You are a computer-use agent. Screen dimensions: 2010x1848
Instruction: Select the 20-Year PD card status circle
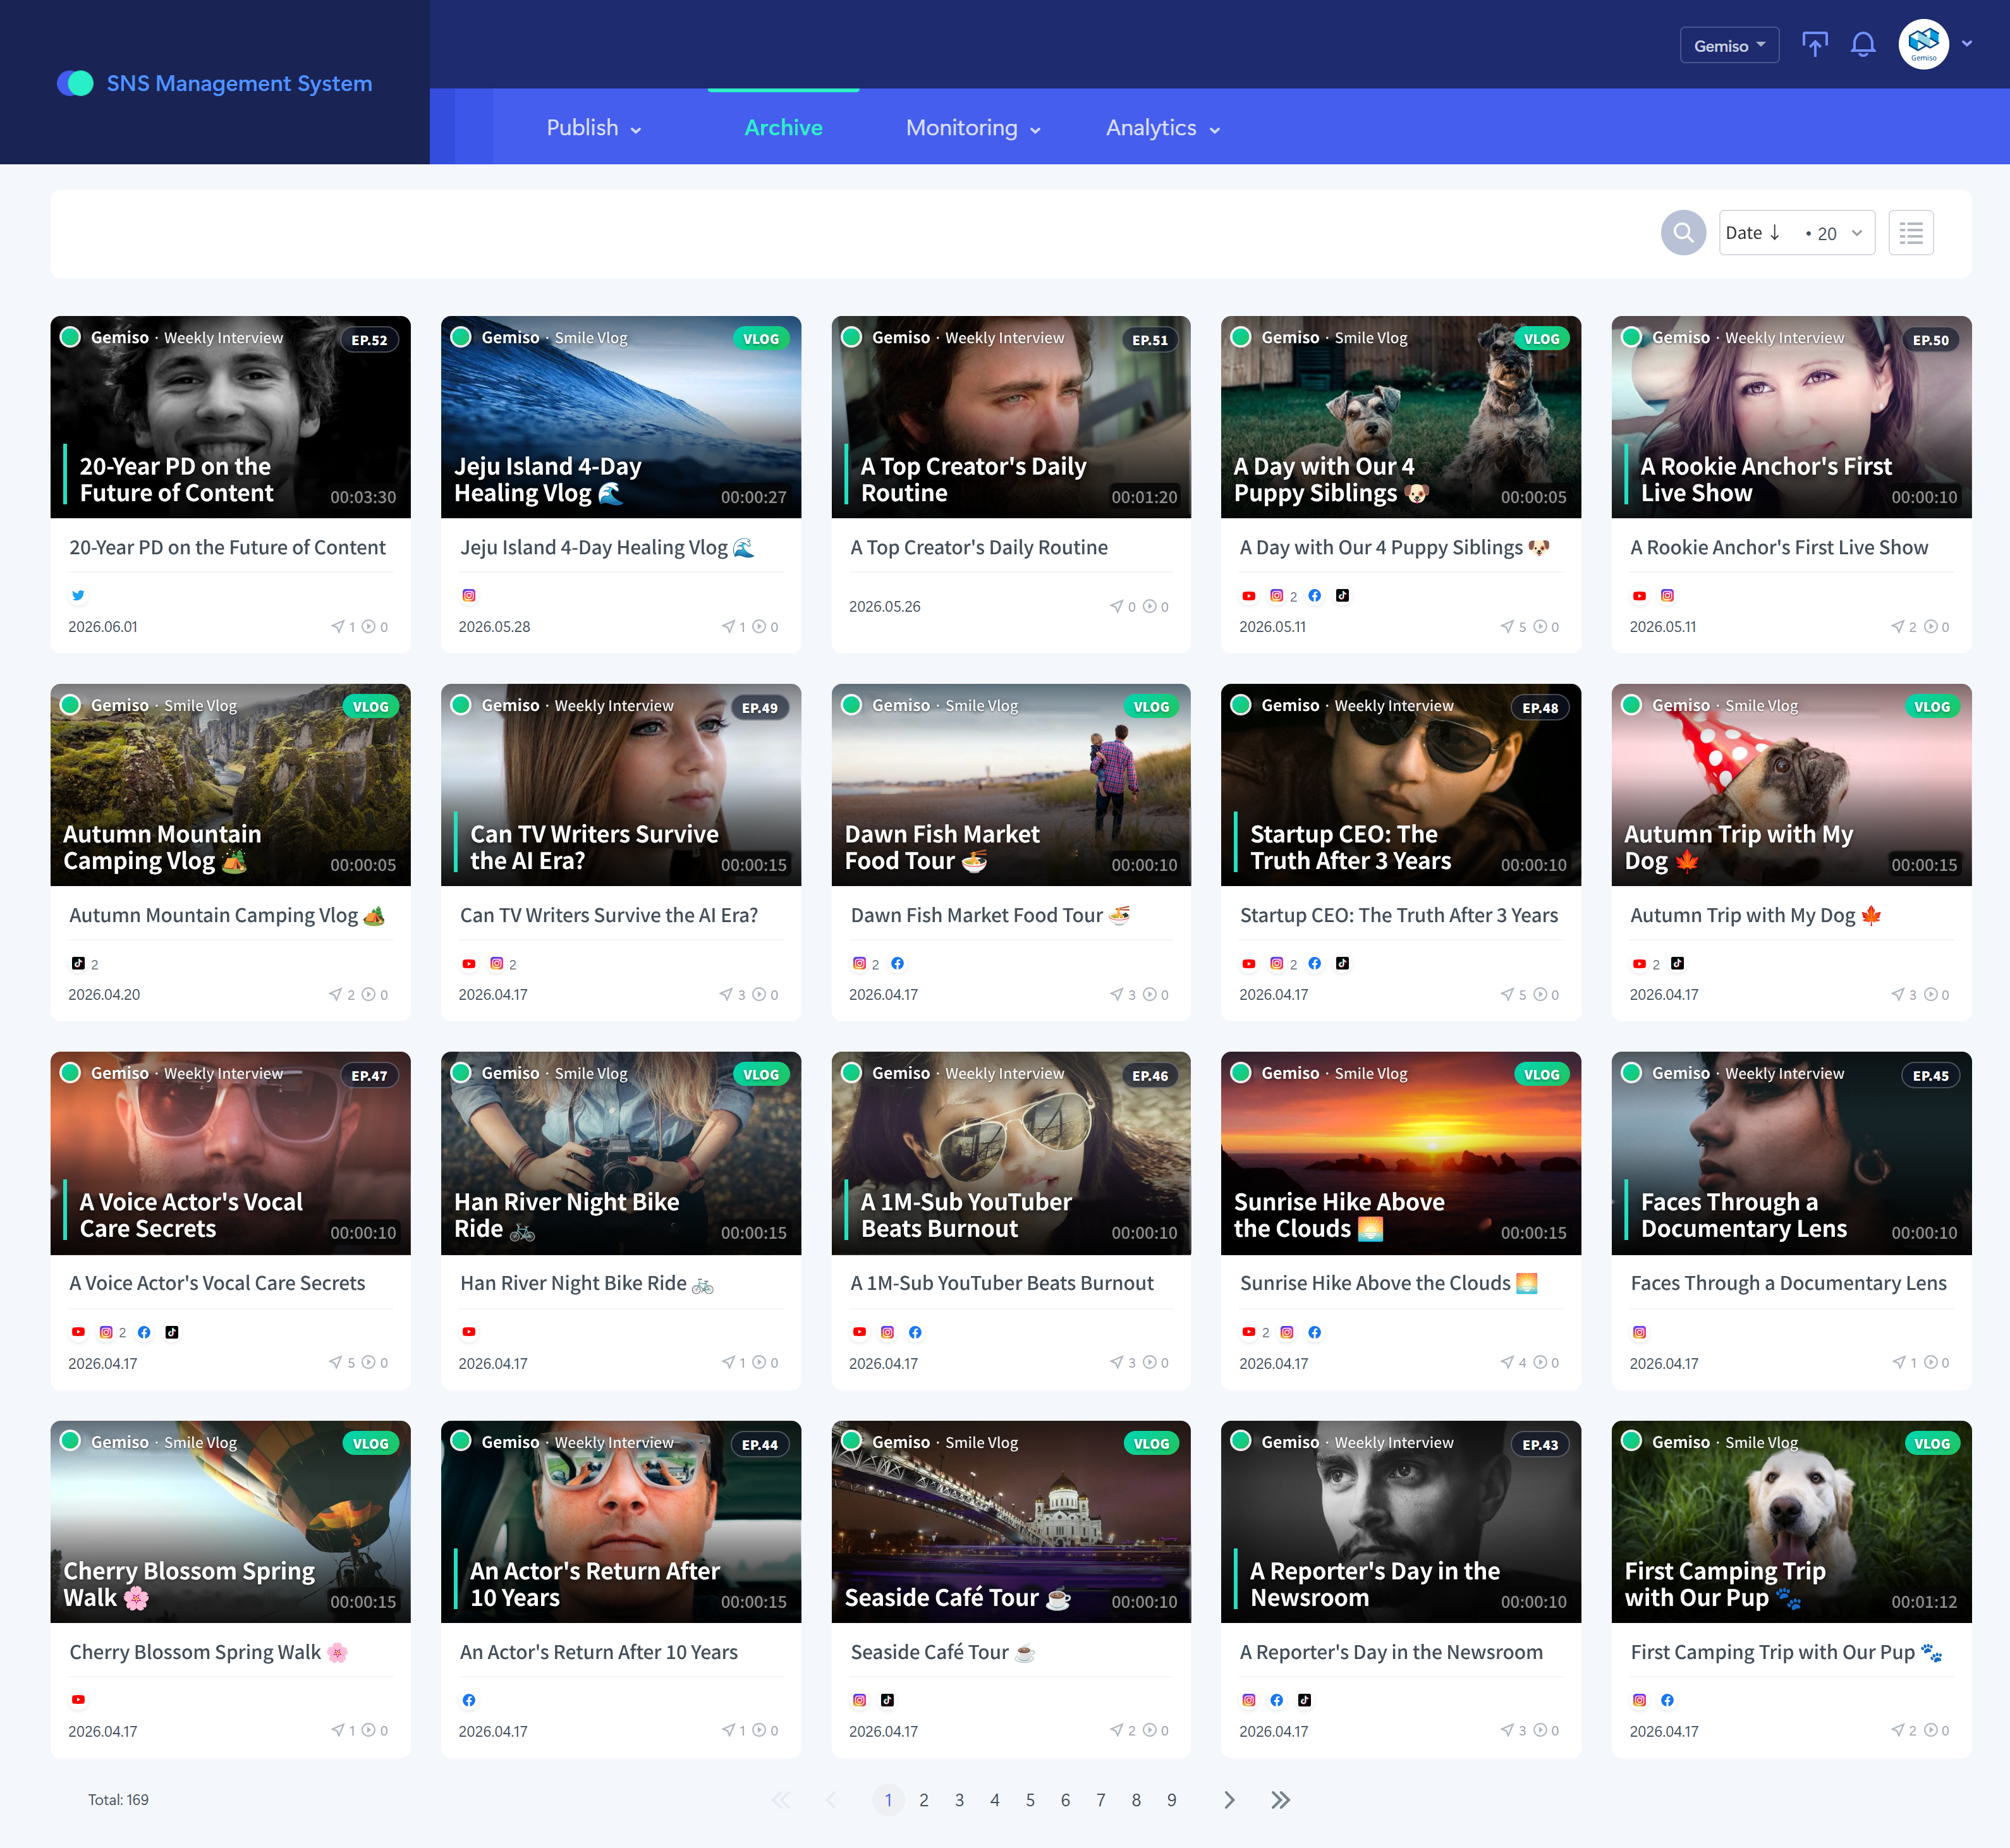70,337
